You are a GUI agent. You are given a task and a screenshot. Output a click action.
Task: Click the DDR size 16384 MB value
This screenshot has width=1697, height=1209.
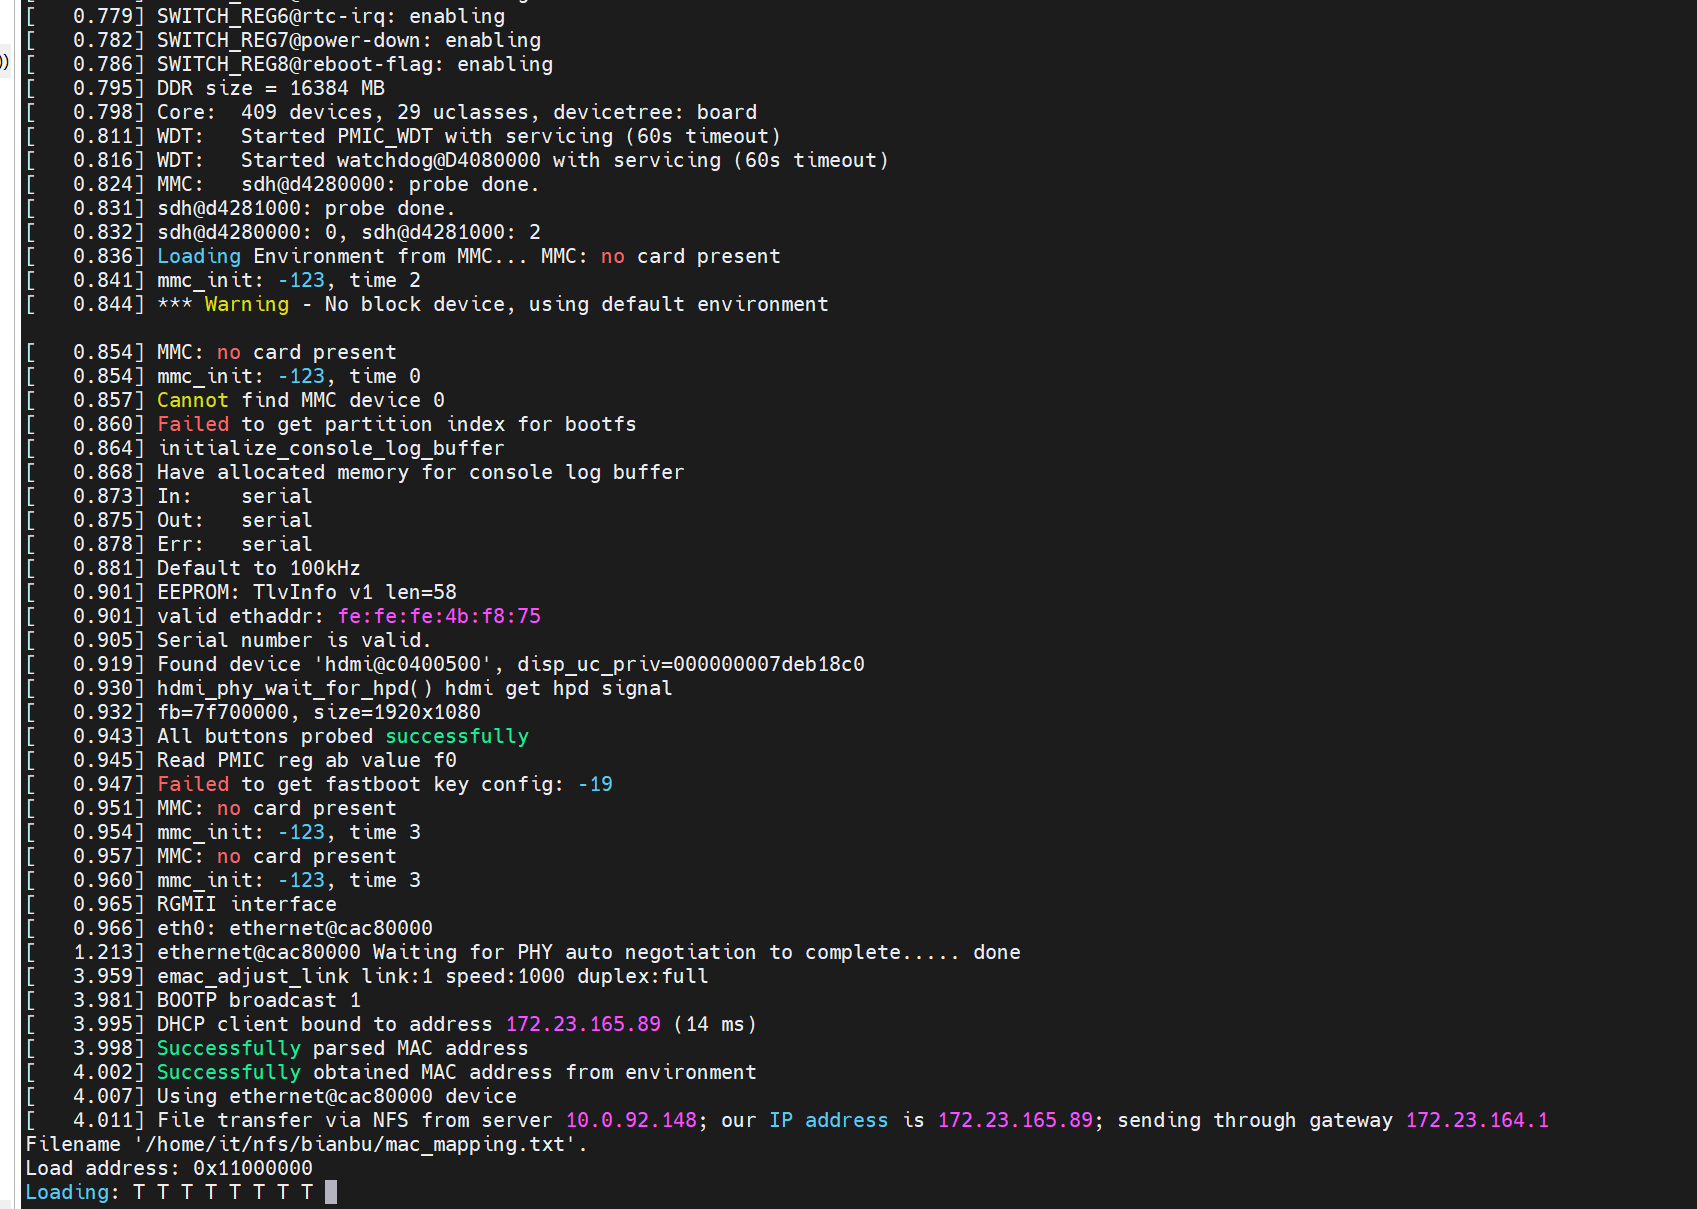[x=337, y=88]
